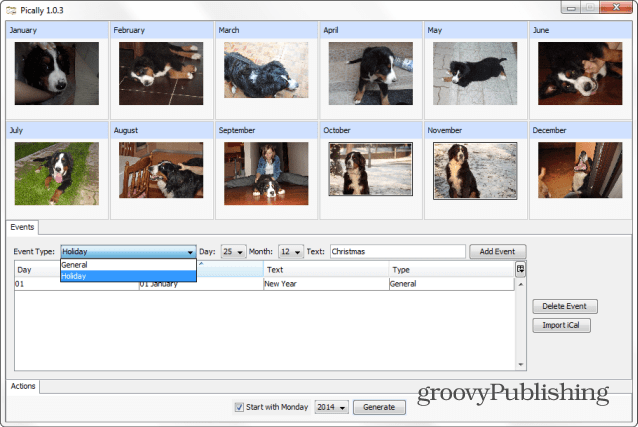Open the Event Type dropdown

point(128,252)
